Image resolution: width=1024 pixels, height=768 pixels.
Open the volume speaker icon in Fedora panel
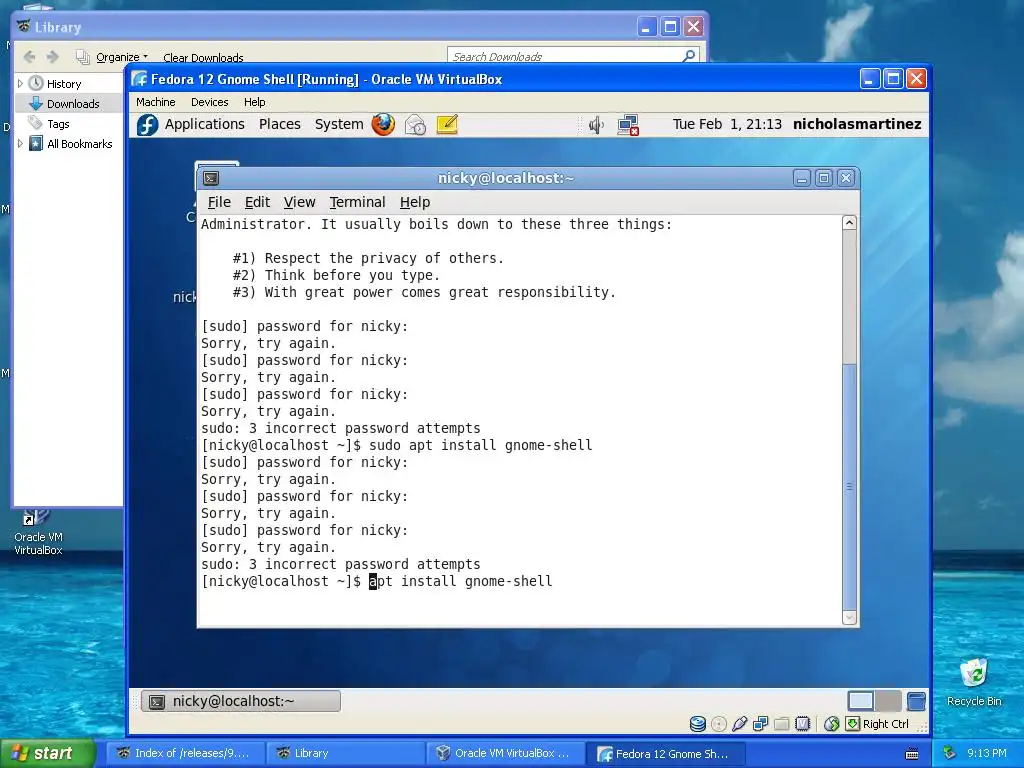[x=596, y=125]
